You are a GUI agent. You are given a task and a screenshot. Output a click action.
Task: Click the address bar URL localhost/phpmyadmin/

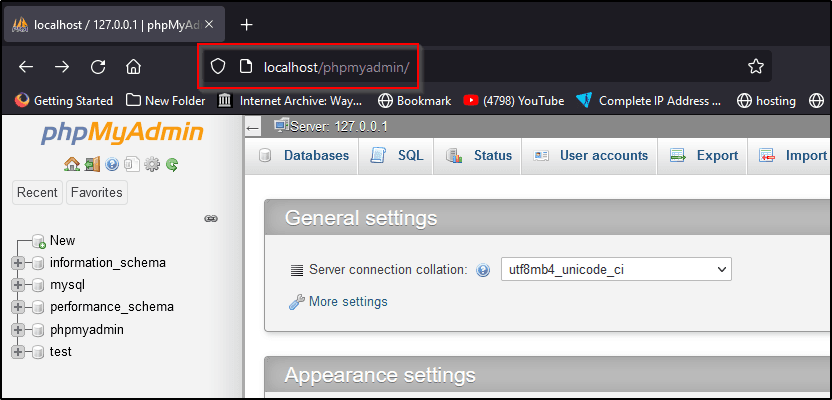pyautogui.click(x=336, y=67)
